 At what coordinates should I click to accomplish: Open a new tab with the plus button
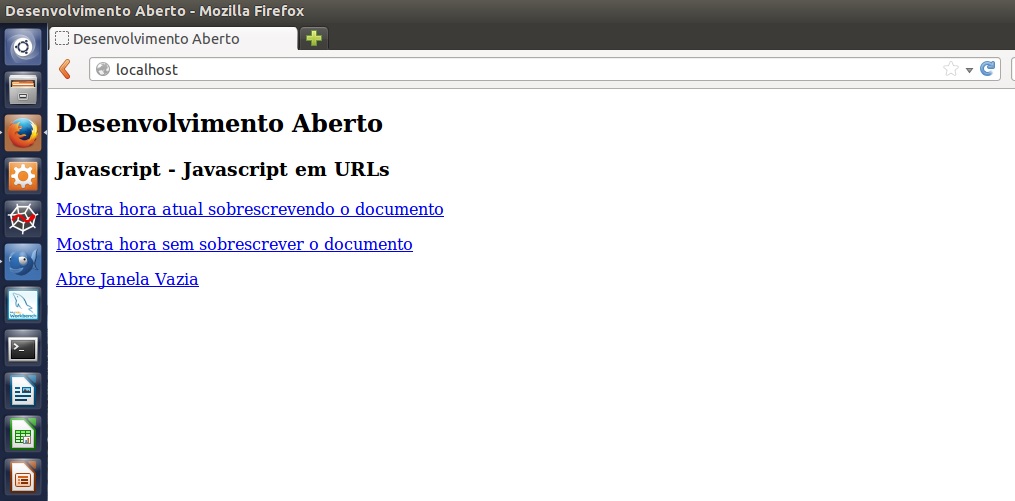pyautogui.click(x=314, y=38)
